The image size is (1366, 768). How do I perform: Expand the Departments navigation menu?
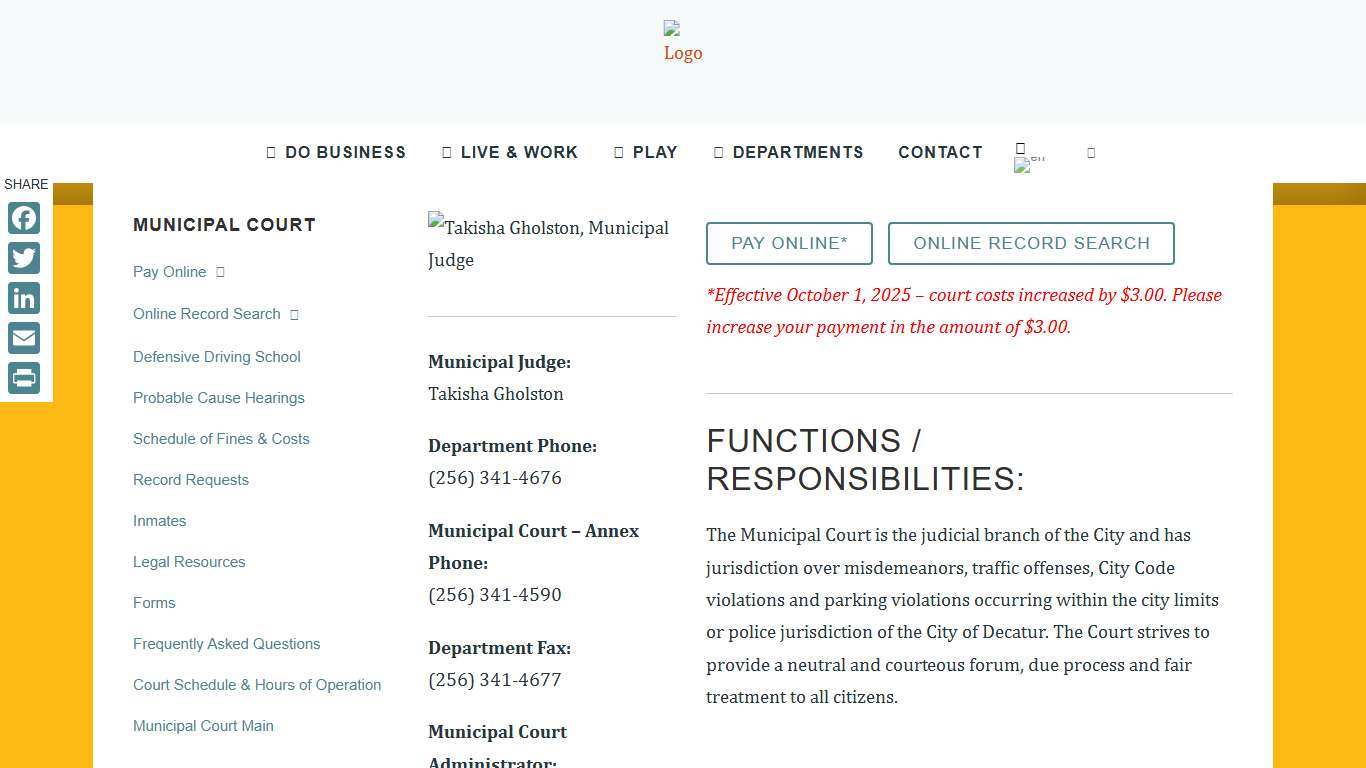[x=788, y=153]
